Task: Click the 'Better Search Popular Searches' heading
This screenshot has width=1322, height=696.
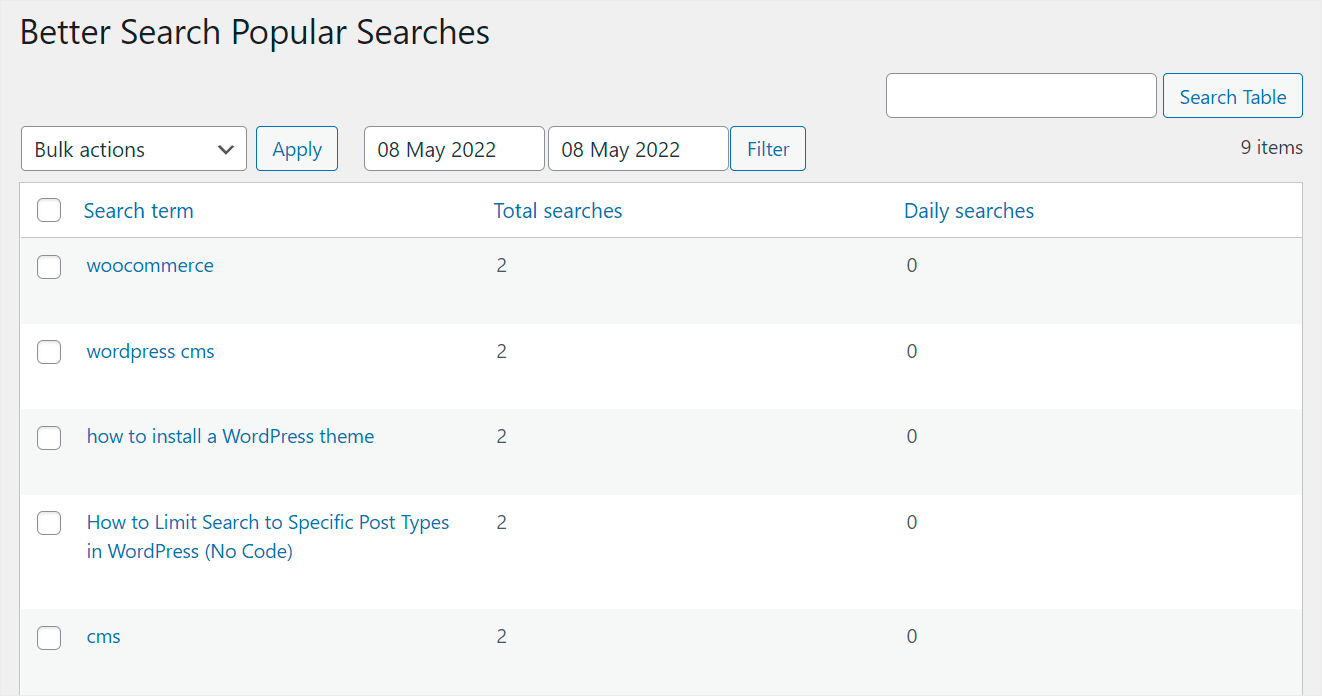Action: point(255,32)
